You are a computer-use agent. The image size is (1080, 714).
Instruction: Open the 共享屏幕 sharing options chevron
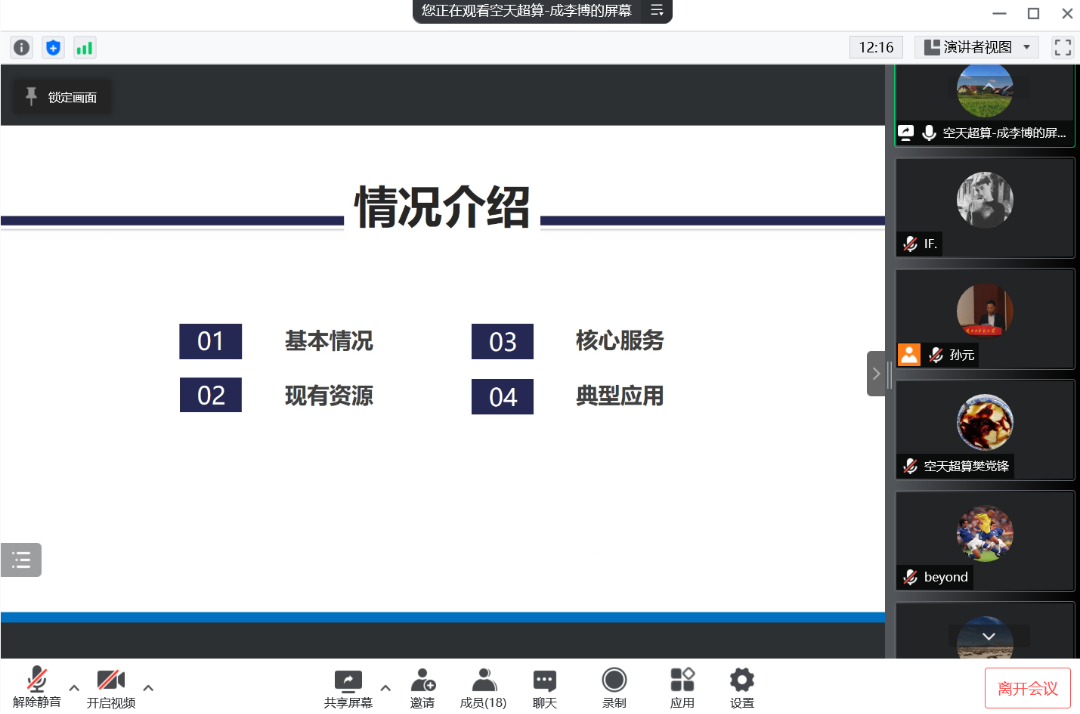tap(384, 689)
